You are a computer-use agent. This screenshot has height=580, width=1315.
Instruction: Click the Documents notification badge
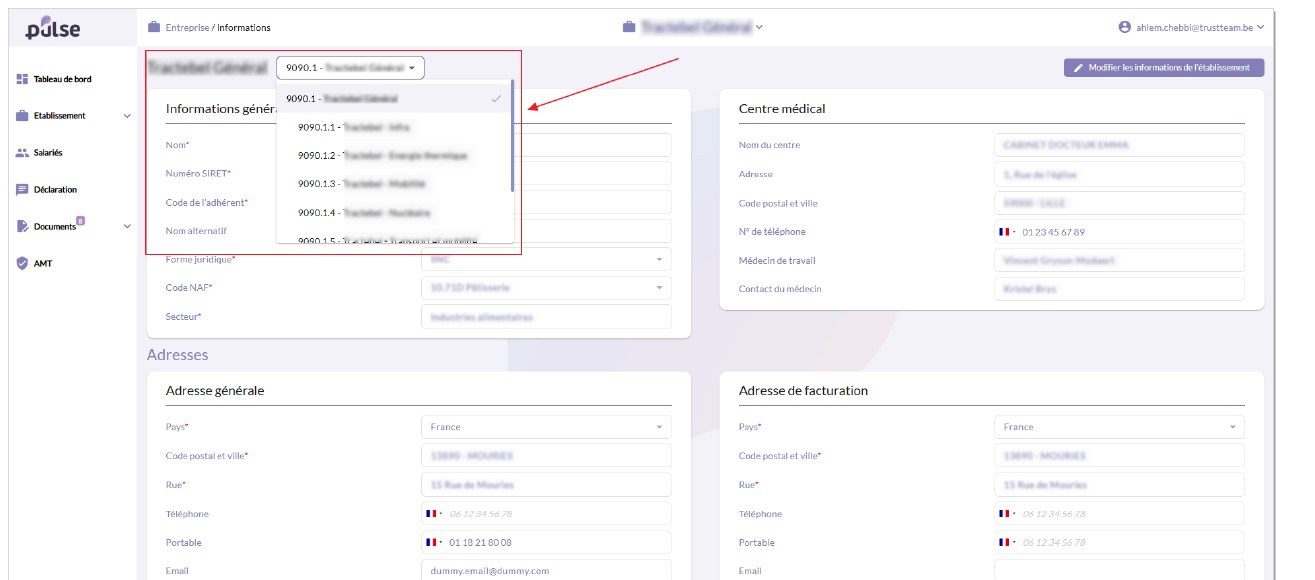tap(80, 220)
